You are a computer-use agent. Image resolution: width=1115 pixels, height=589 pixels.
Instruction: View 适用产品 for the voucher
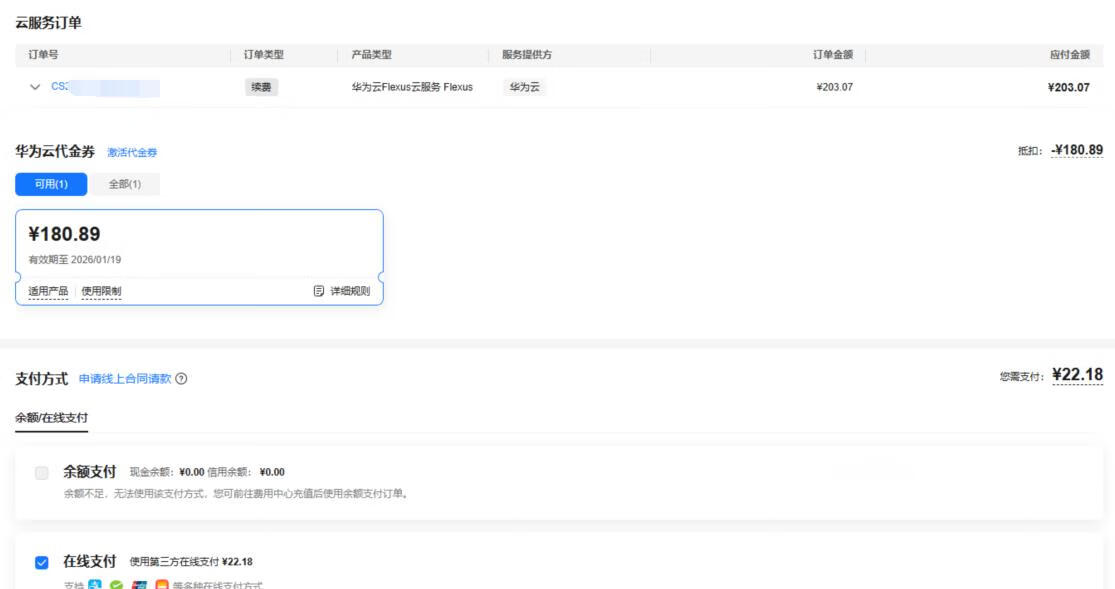point(48,291)
